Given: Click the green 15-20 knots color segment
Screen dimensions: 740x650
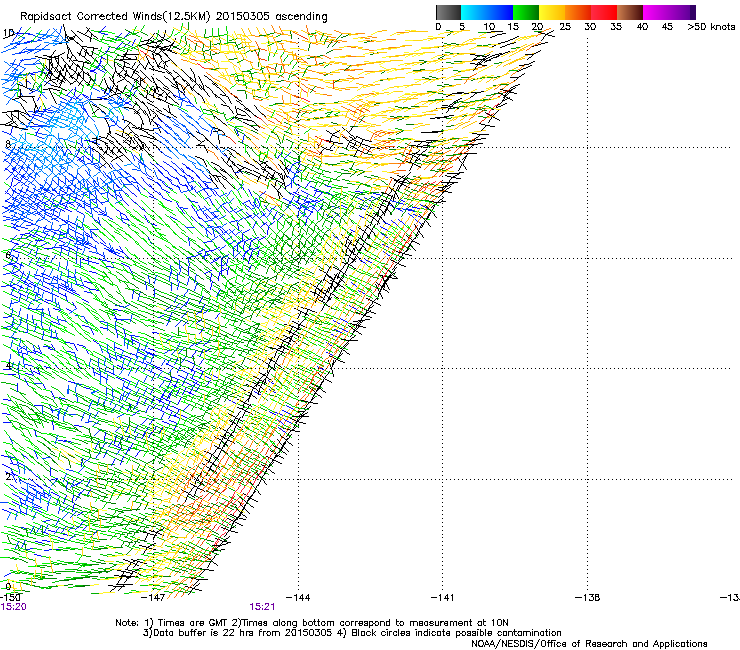Looking at the screenshot, I should (x=526, y=12).
